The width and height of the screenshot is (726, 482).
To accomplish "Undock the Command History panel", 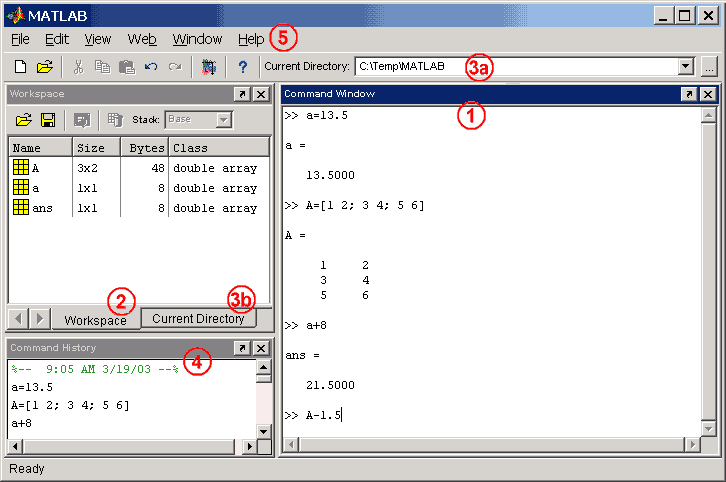I will coord(242,348).
